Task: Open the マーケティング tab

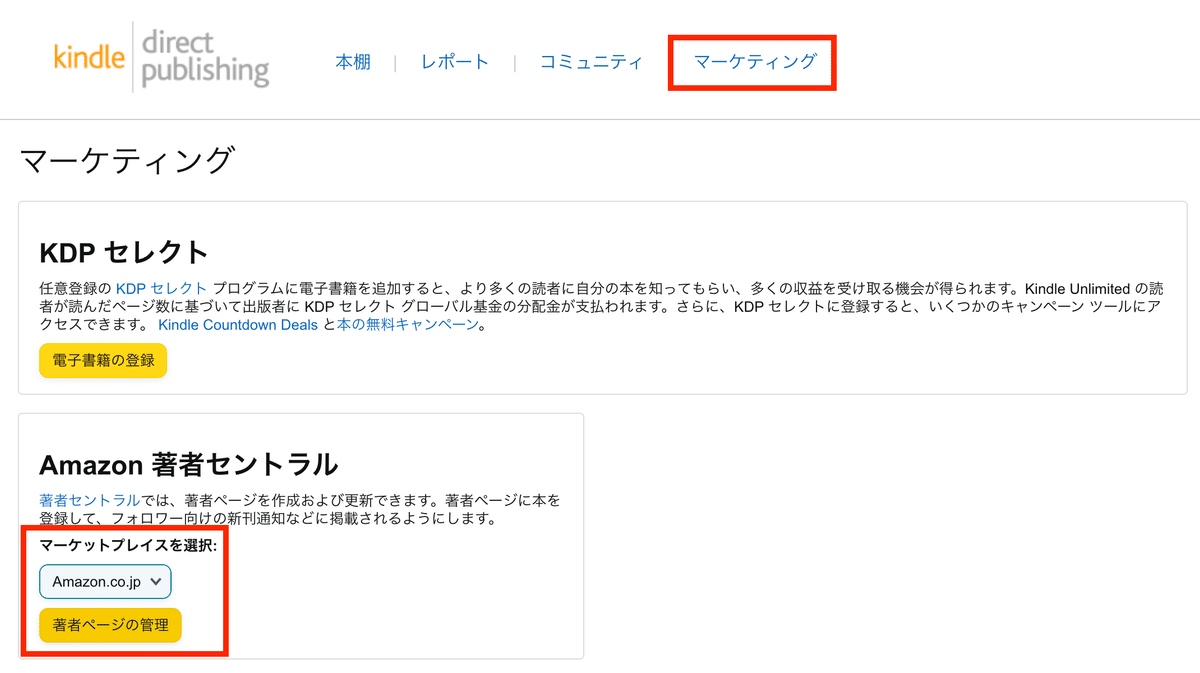Action: (755, 62)
